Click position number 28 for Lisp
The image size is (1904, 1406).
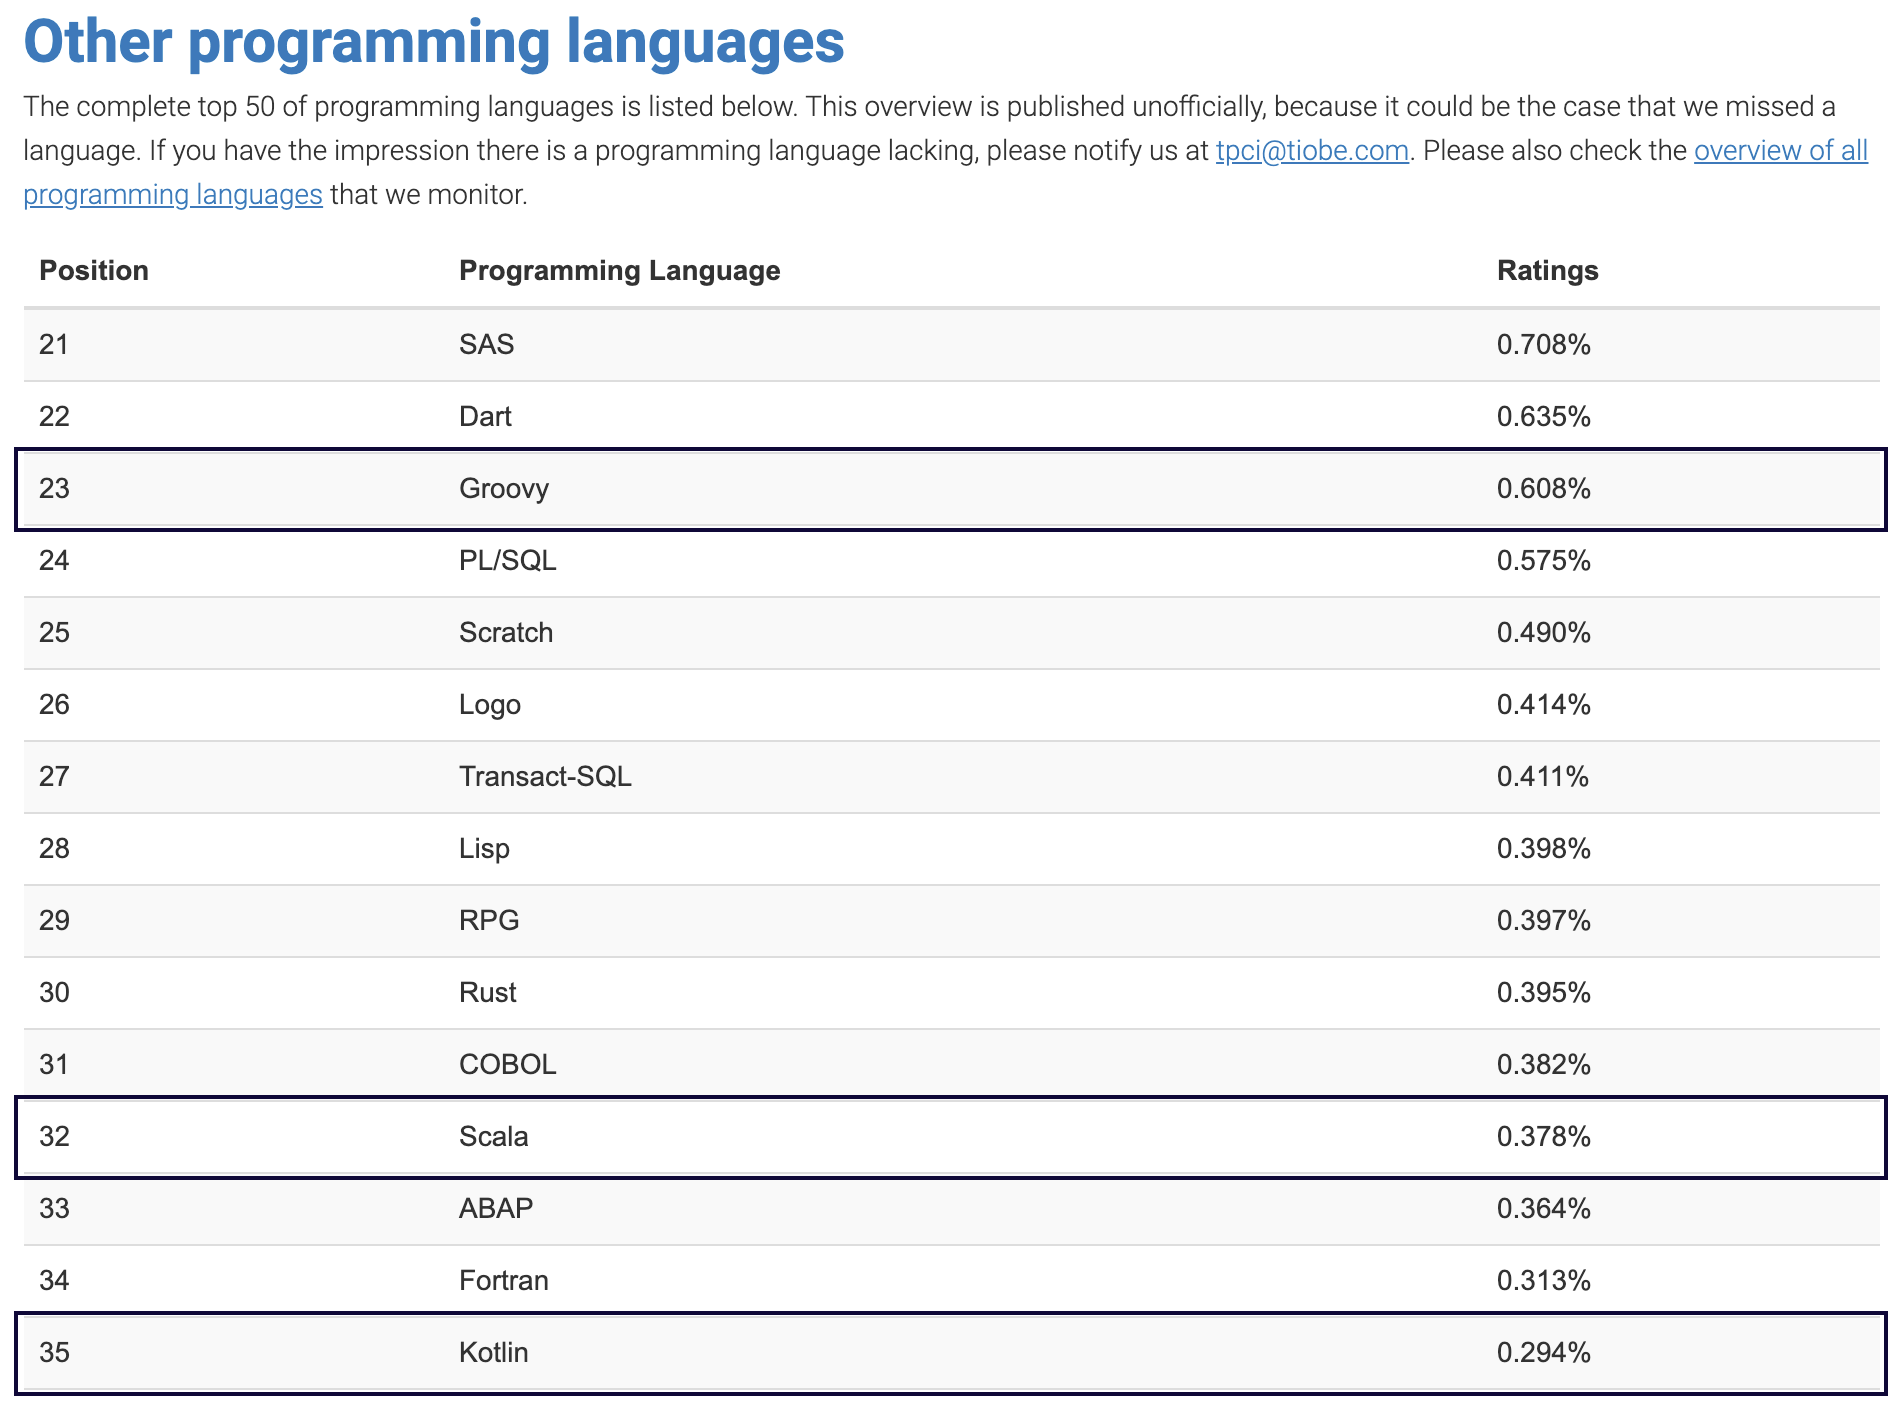54,849
